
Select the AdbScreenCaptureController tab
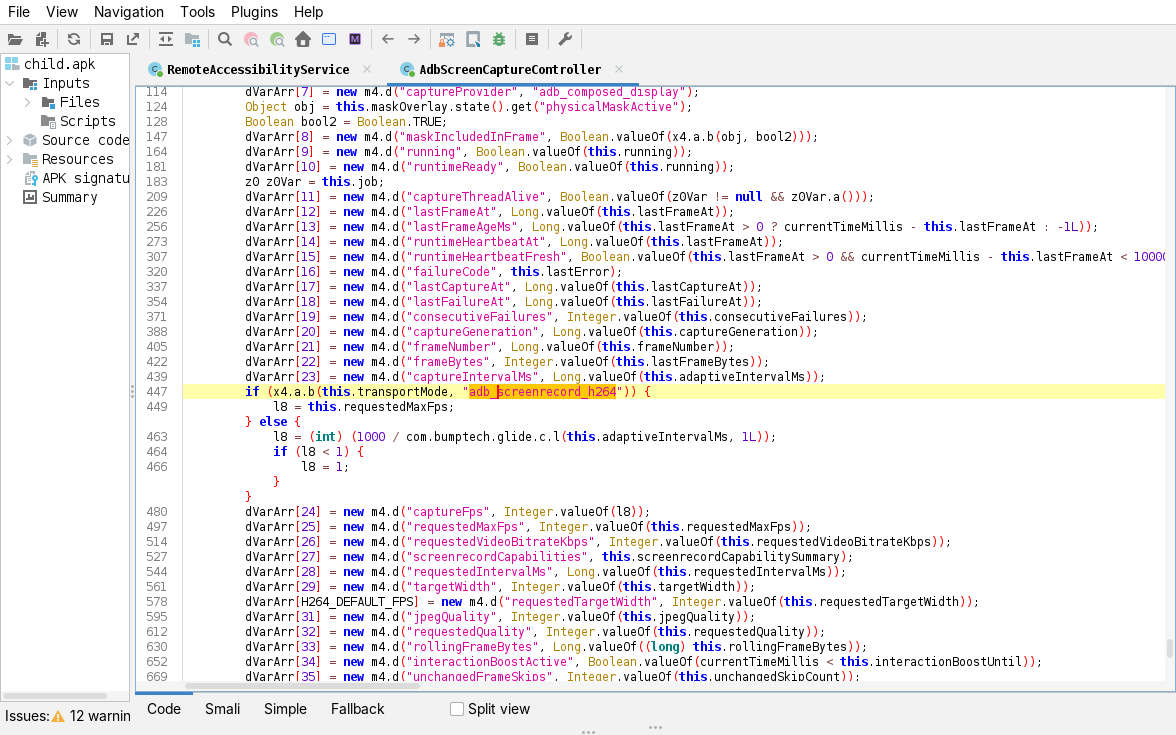[510, 70]
